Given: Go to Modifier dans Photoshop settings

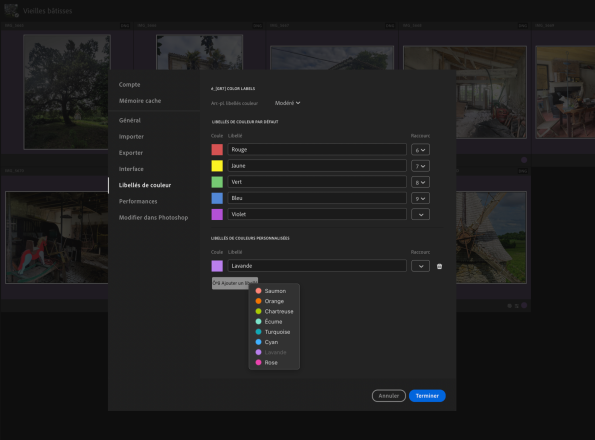Looking at the screenshot, I should point(153,218).
